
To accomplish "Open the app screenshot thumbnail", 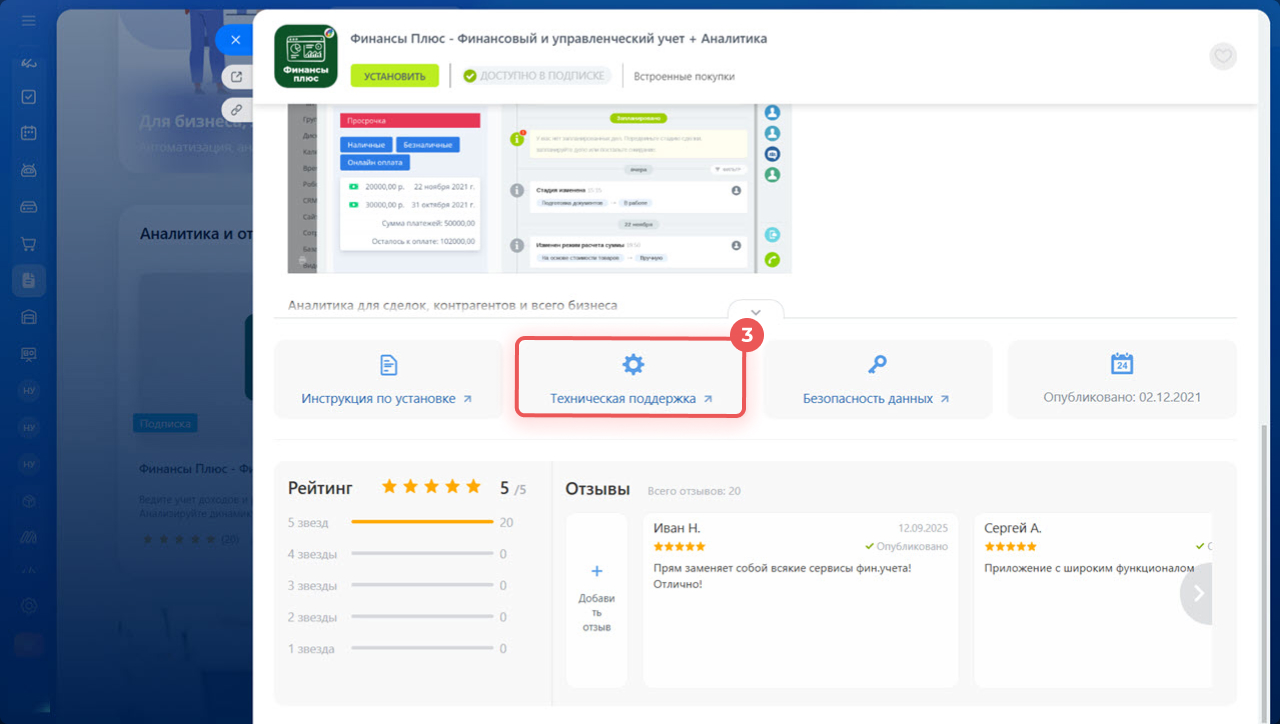I will [540, 188].
